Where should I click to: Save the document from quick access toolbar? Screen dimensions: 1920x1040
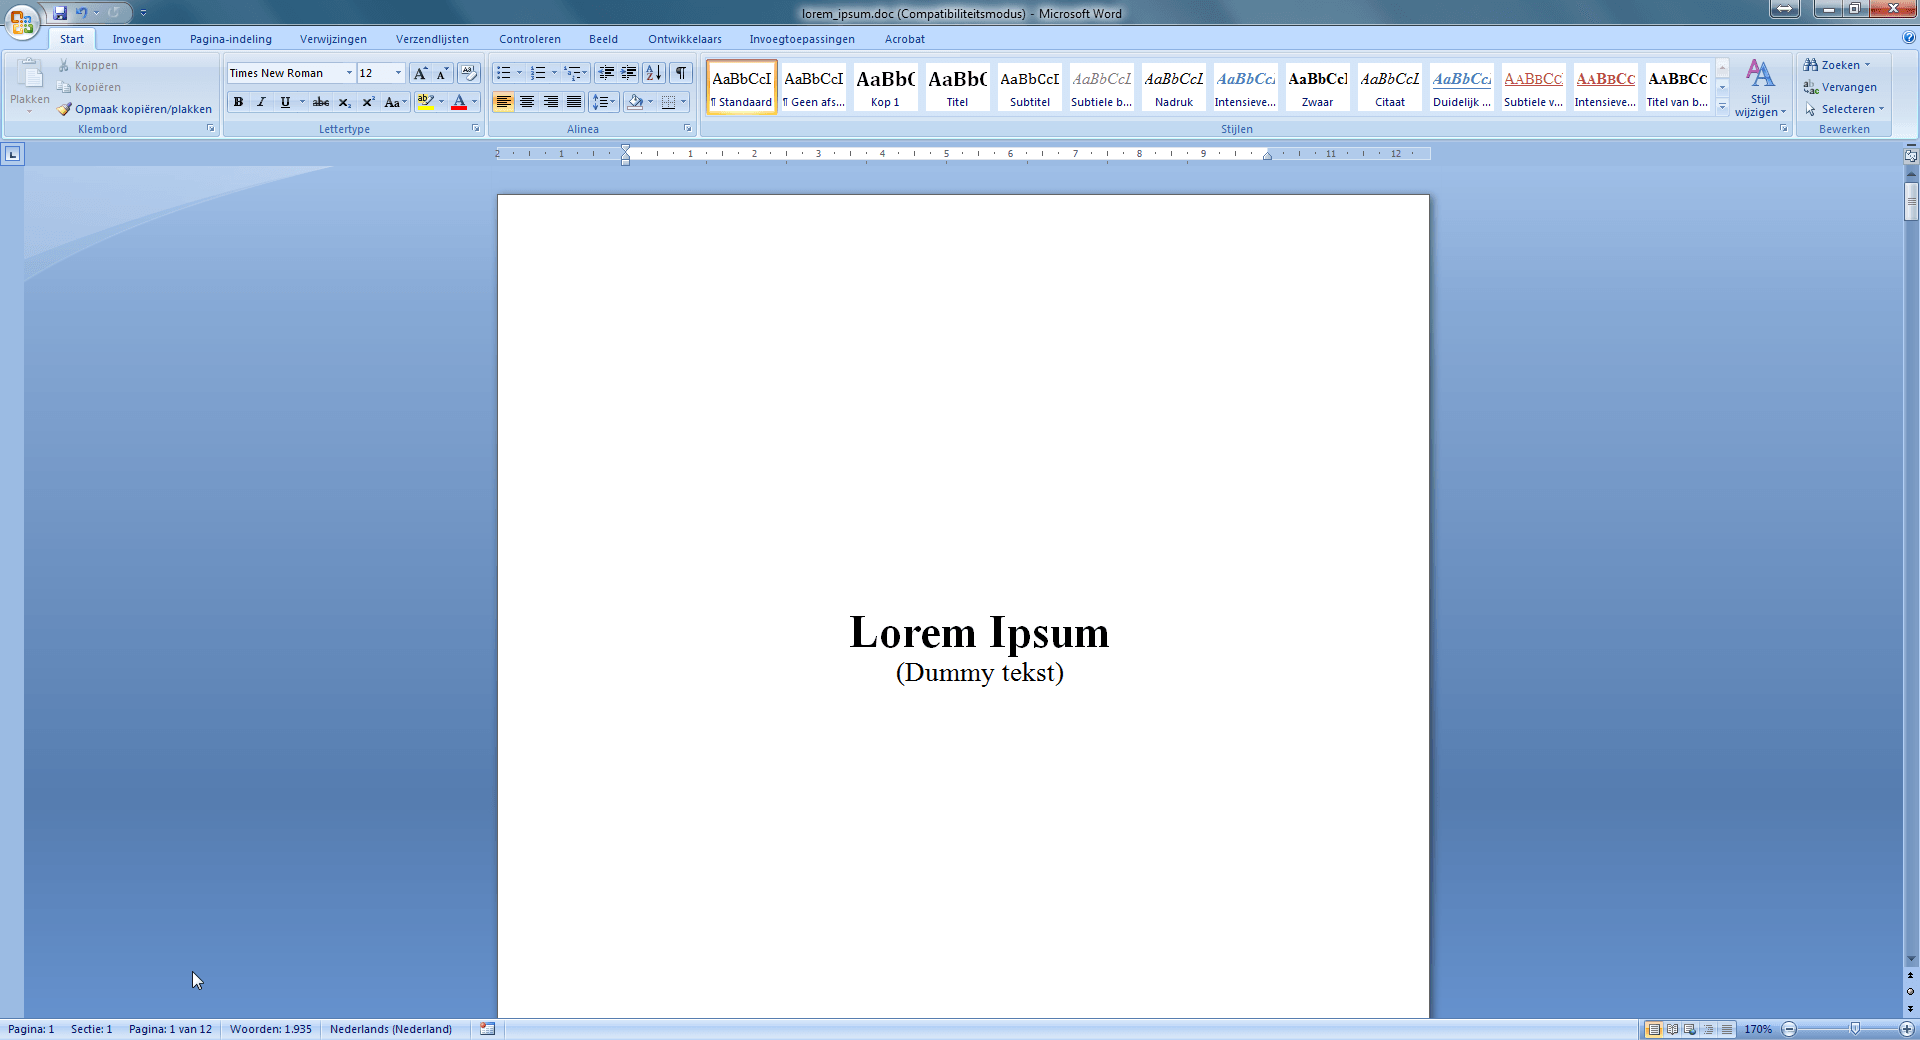click(x=60, y=13)
